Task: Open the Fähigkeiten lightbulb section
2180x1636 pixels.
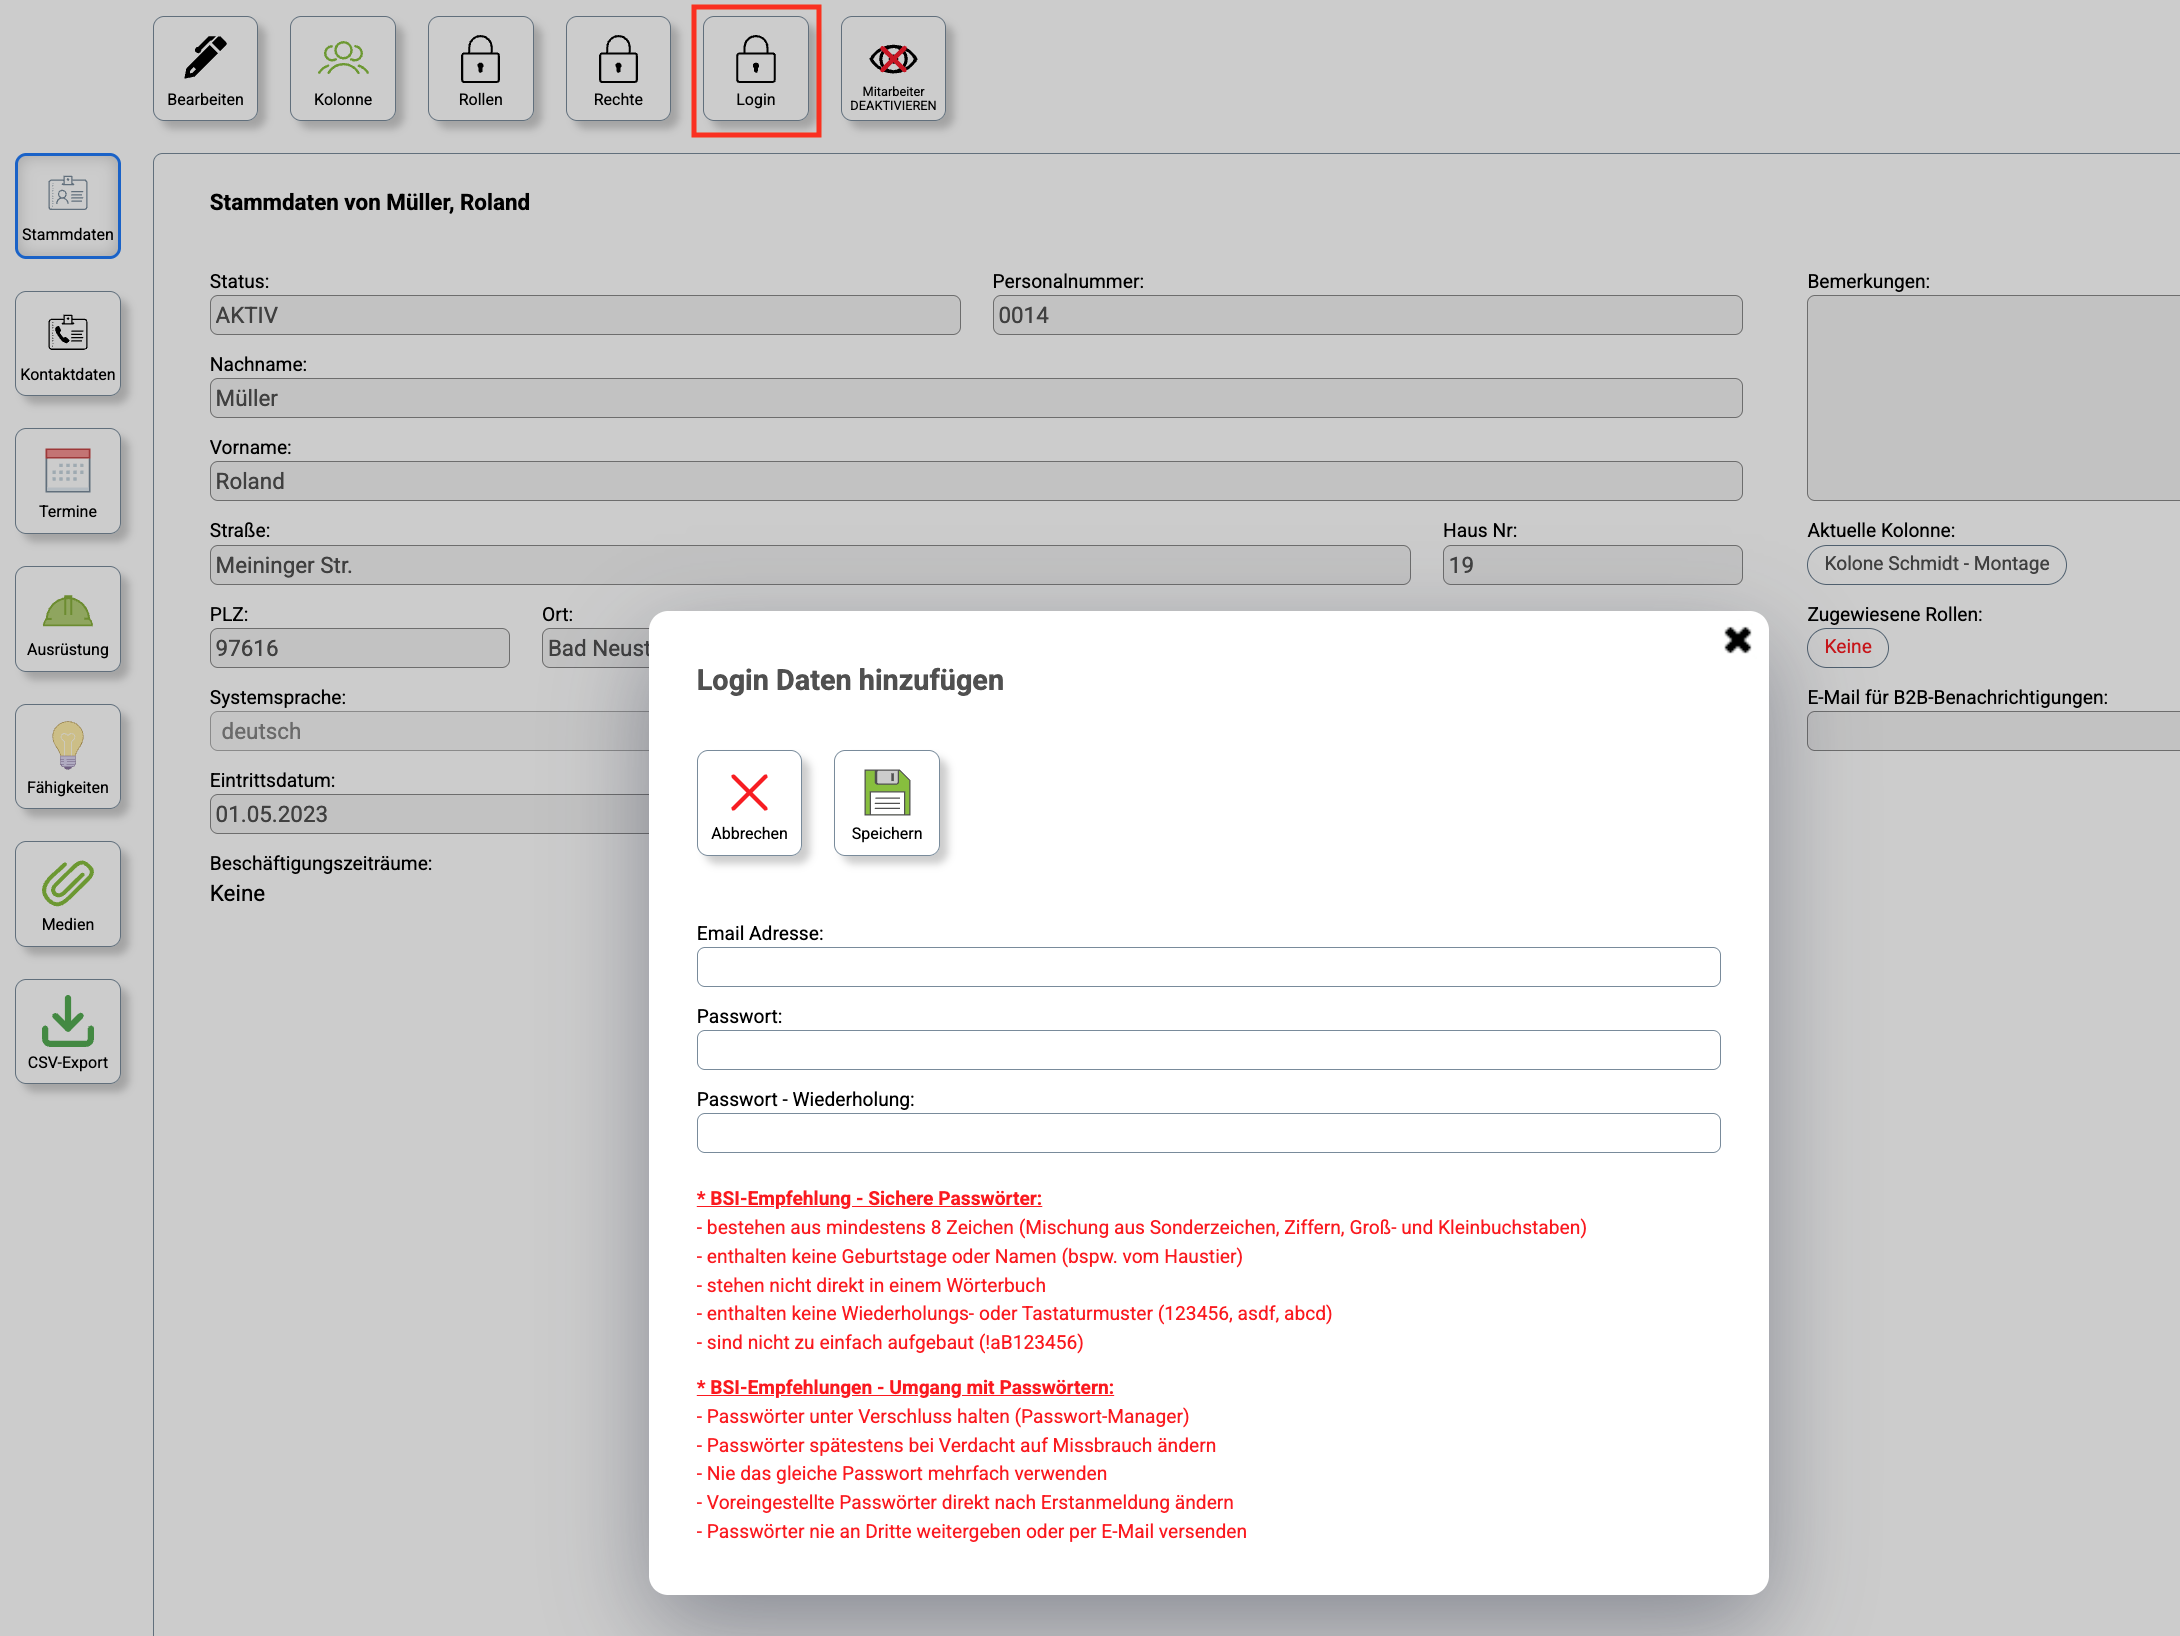Action: pos(68,757)
